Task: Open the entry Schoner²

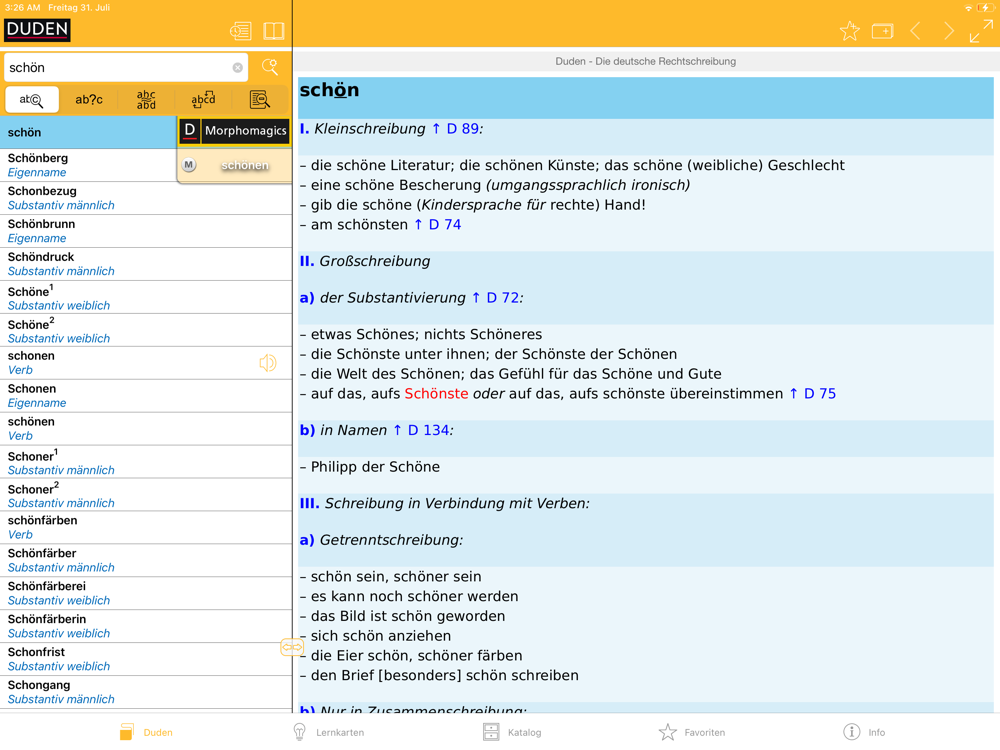Action: (146, 495)
